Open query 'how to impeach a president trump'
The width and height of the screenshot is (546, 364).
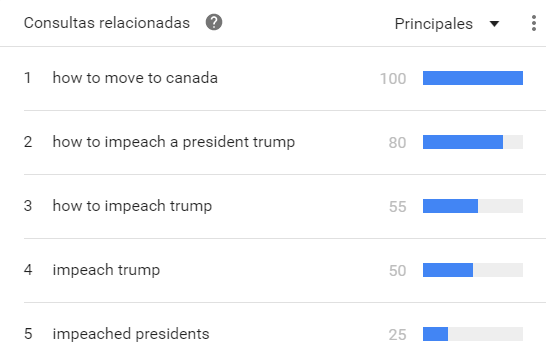[174, 142]
